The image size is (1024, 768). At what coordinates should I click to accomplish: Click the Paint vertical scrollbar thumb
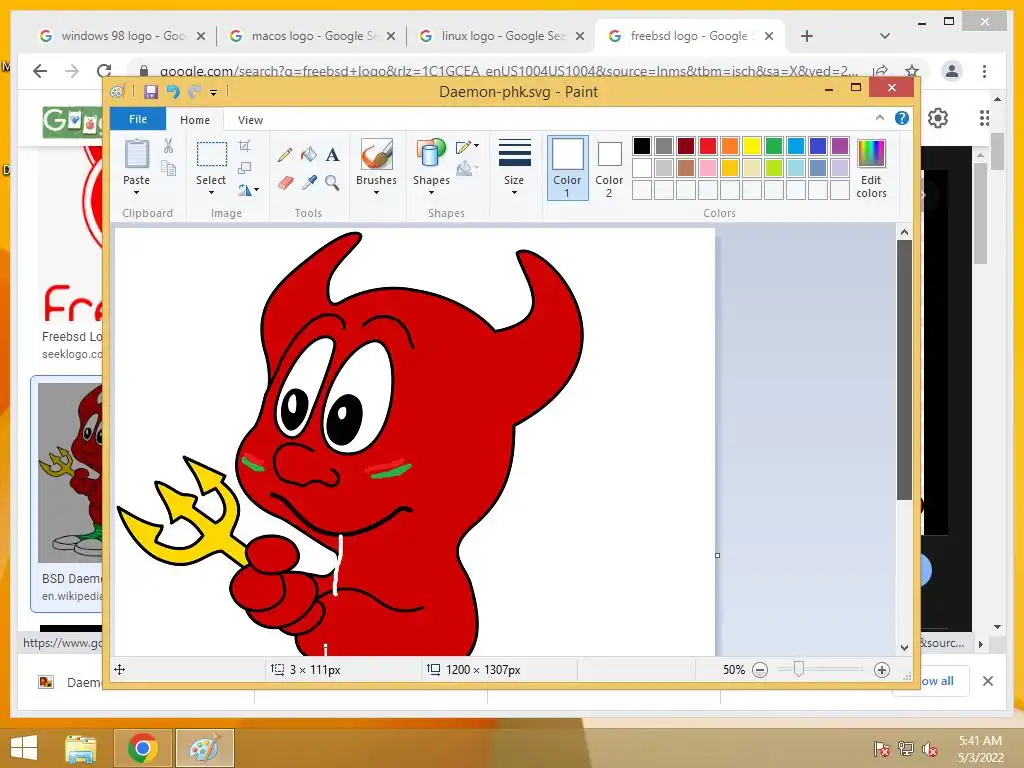(x=904, y=370)
